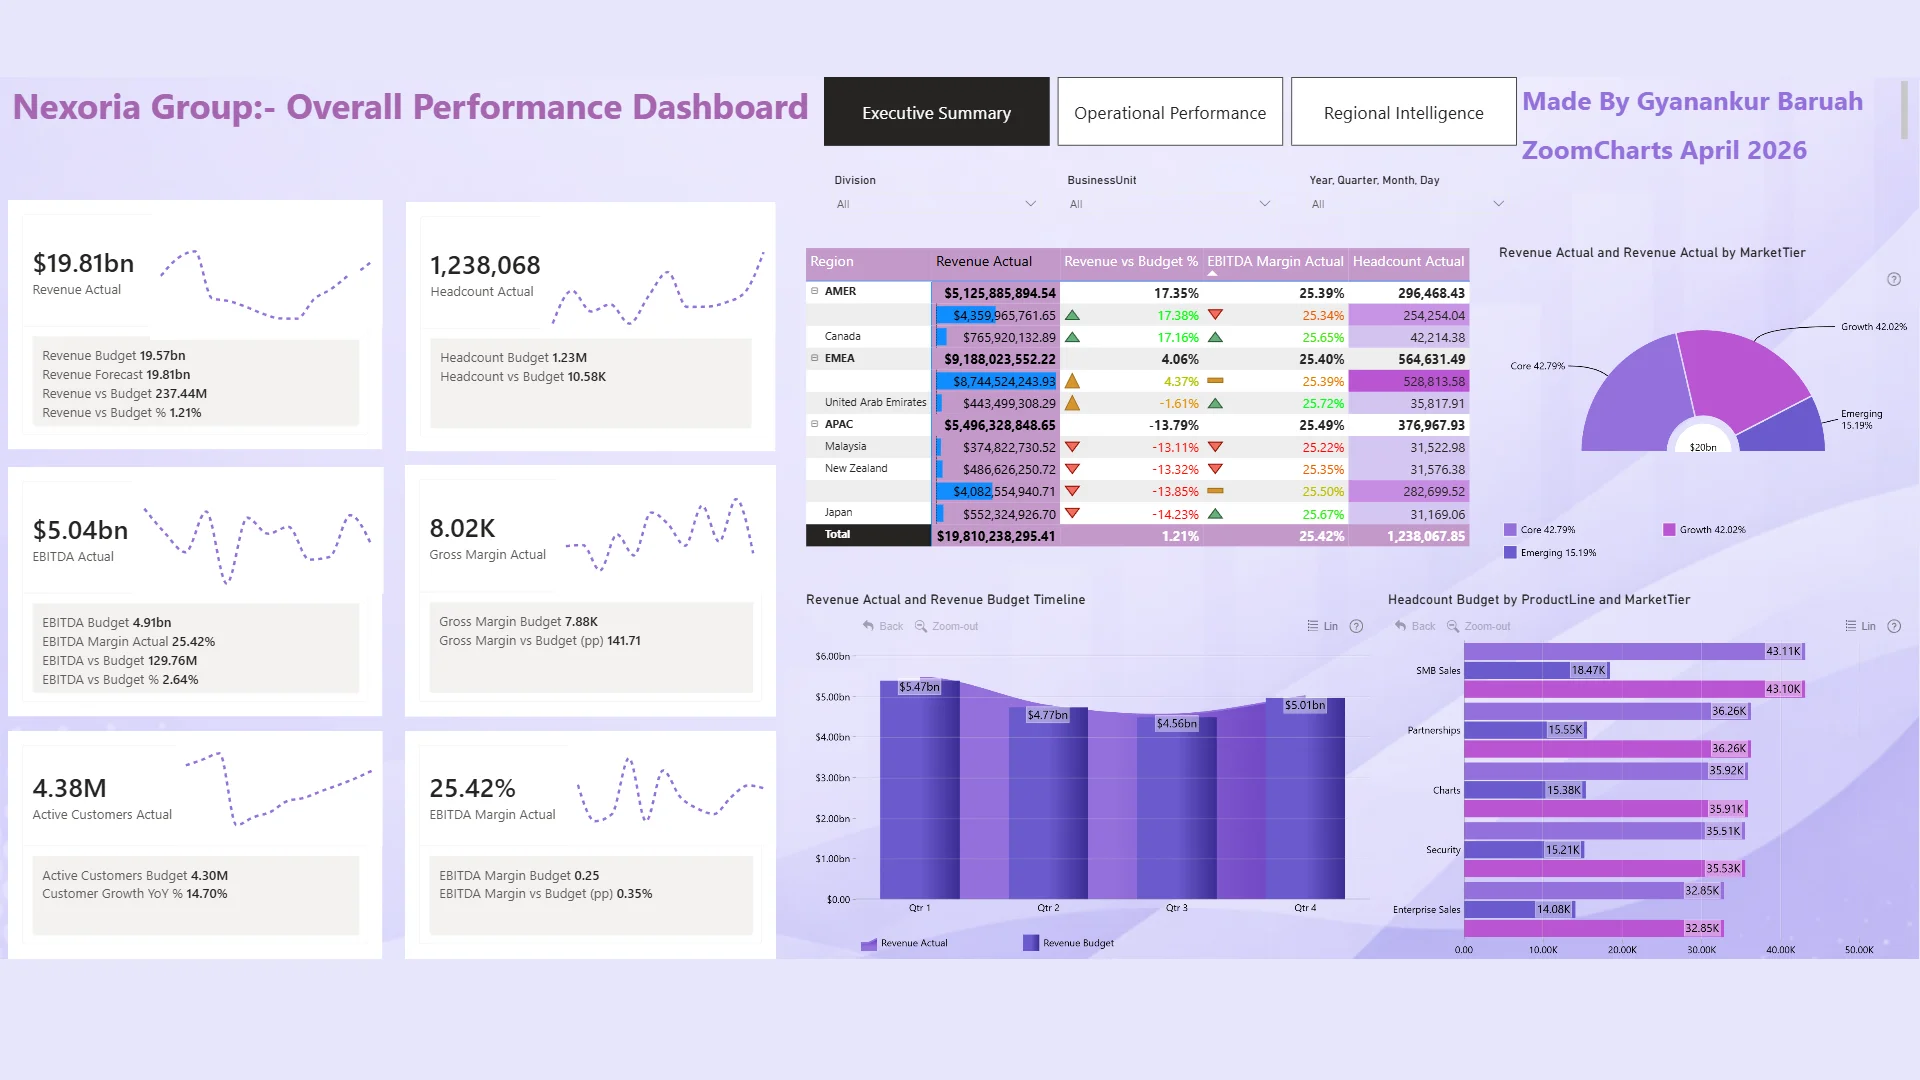Collapse the AMER region row

pyautogui.click(x=814, y=292)
